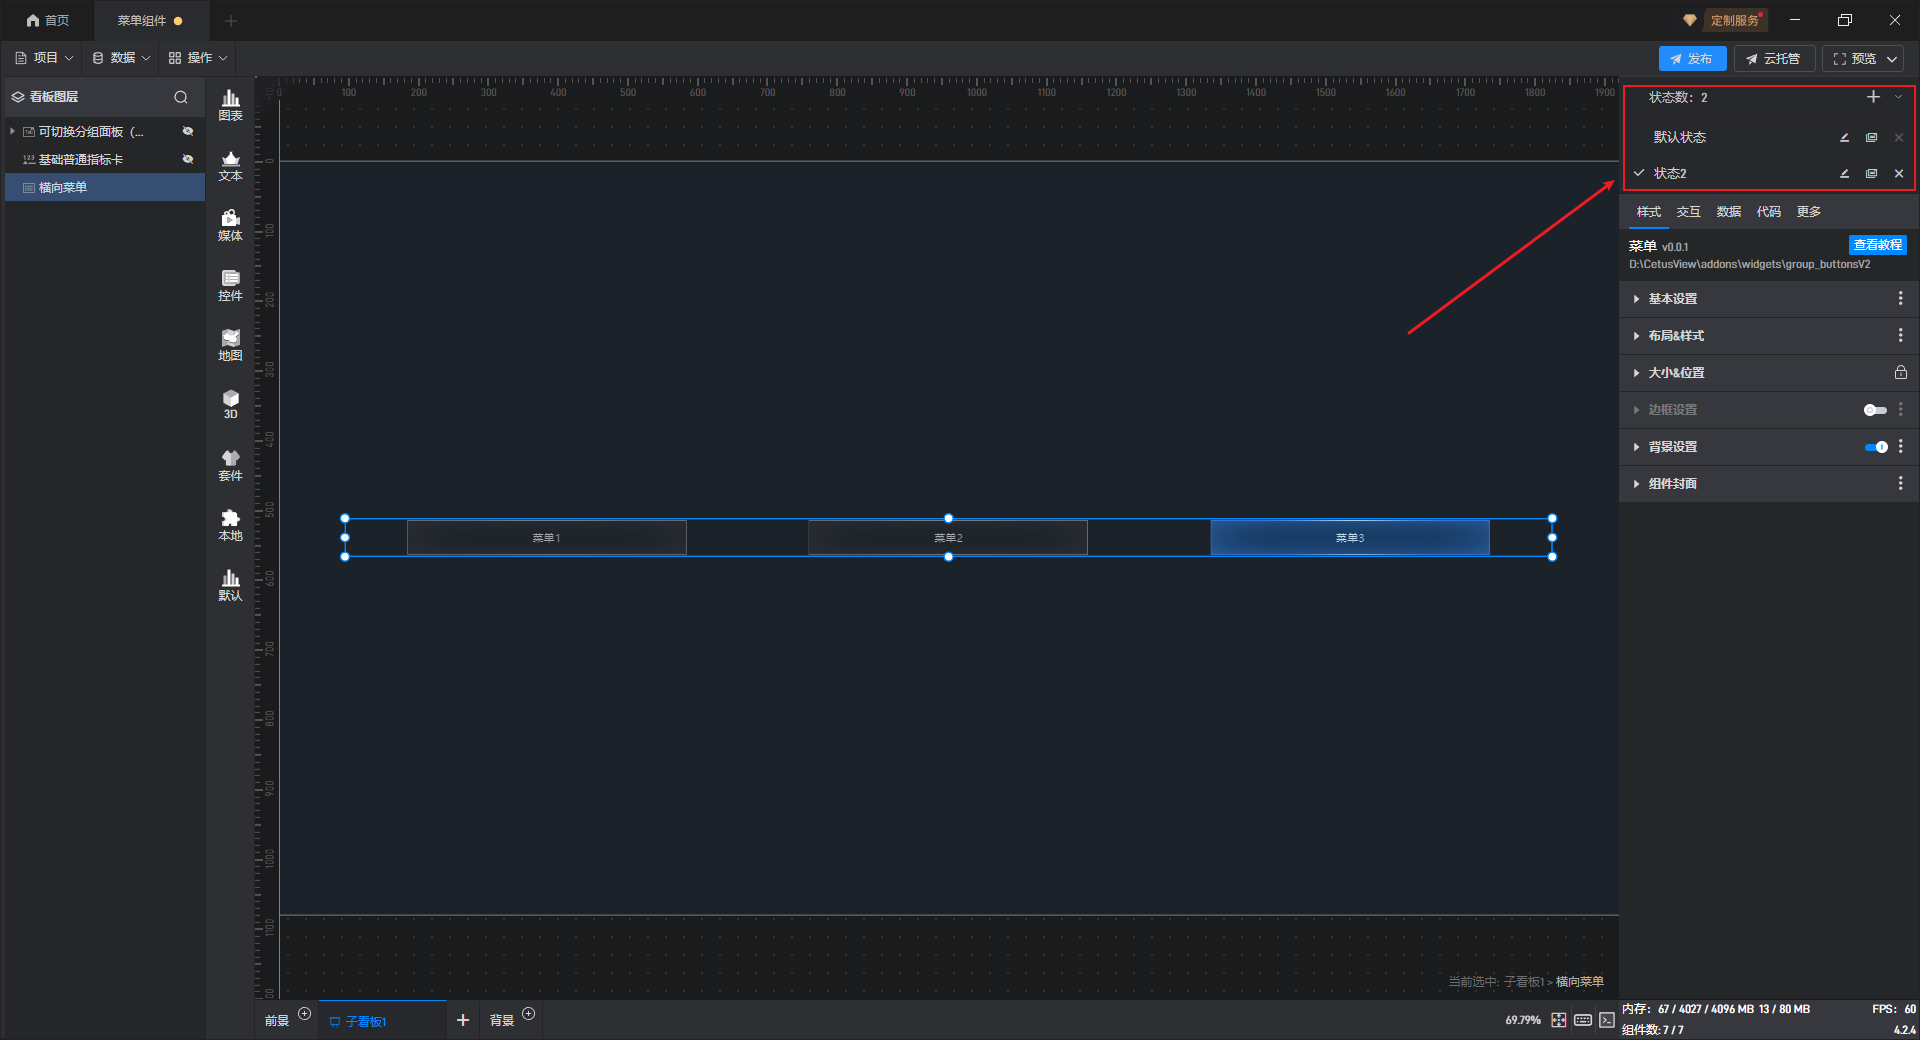Open 背景设置 more-options dots
Screen dimensions: 1920x1040
tap(1900, 447)
